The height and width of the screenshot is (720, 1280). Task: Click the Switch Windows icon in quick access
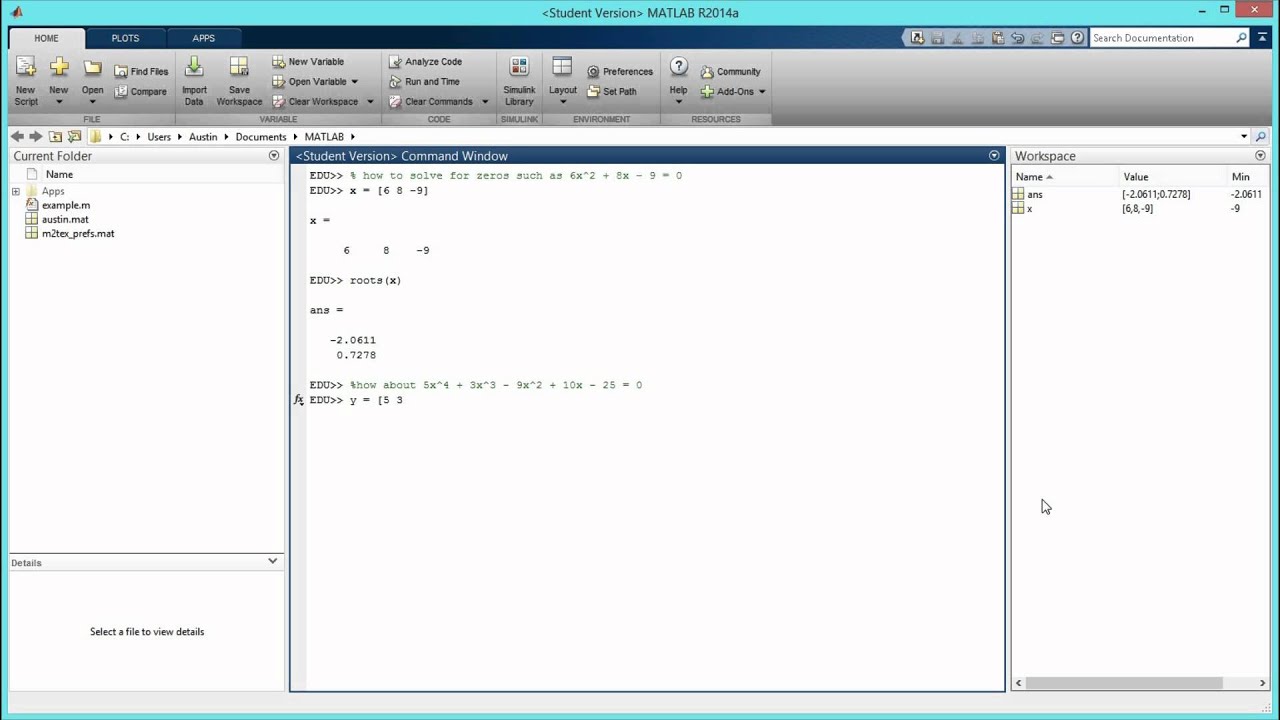pos(1057,38)
